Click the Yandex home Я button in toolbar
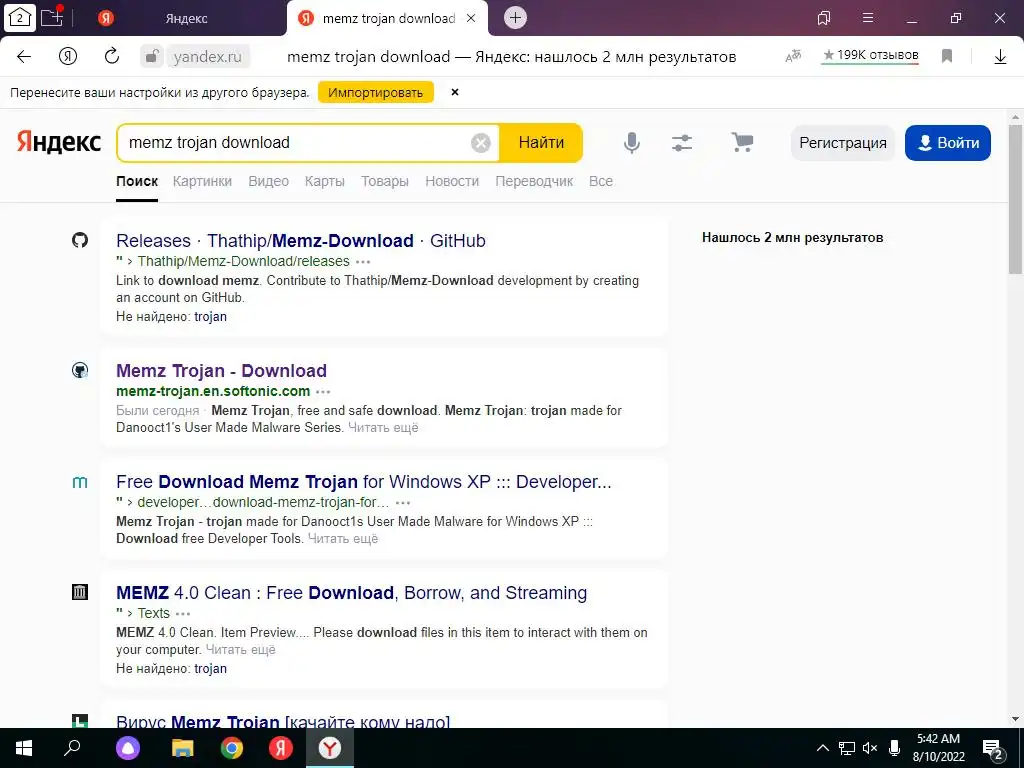1024x768 pixels. pyautogui.click(x=68, y=56)
